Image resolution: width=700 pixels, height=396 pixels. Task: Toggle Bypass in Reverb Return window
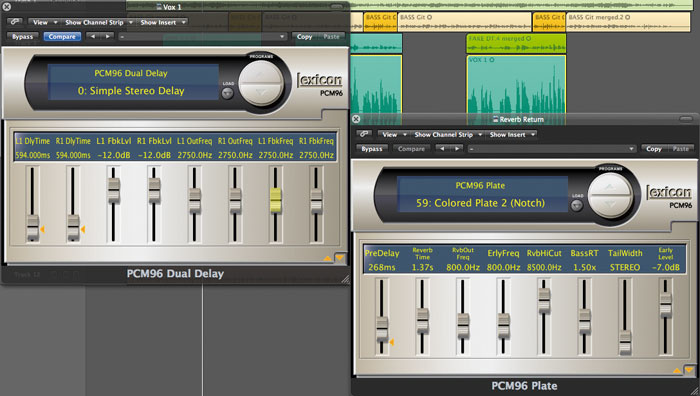(372, 149)
